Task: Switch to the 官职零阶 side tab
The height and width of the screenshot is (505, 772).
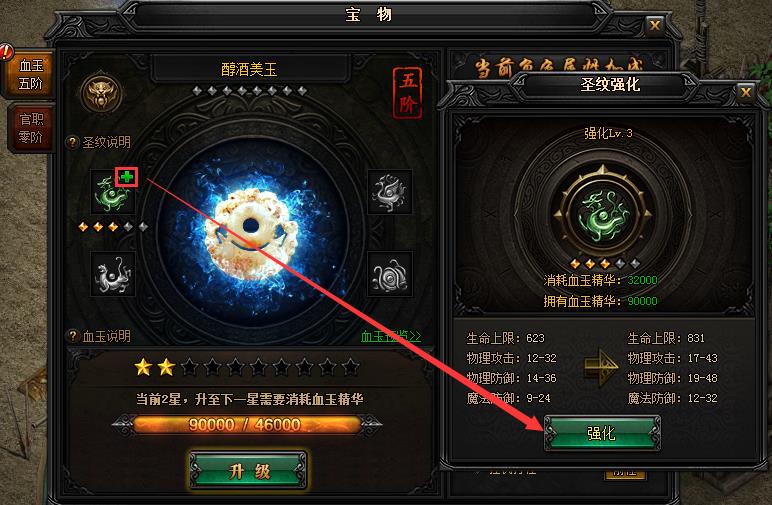Action: click(x=31, y=128)
